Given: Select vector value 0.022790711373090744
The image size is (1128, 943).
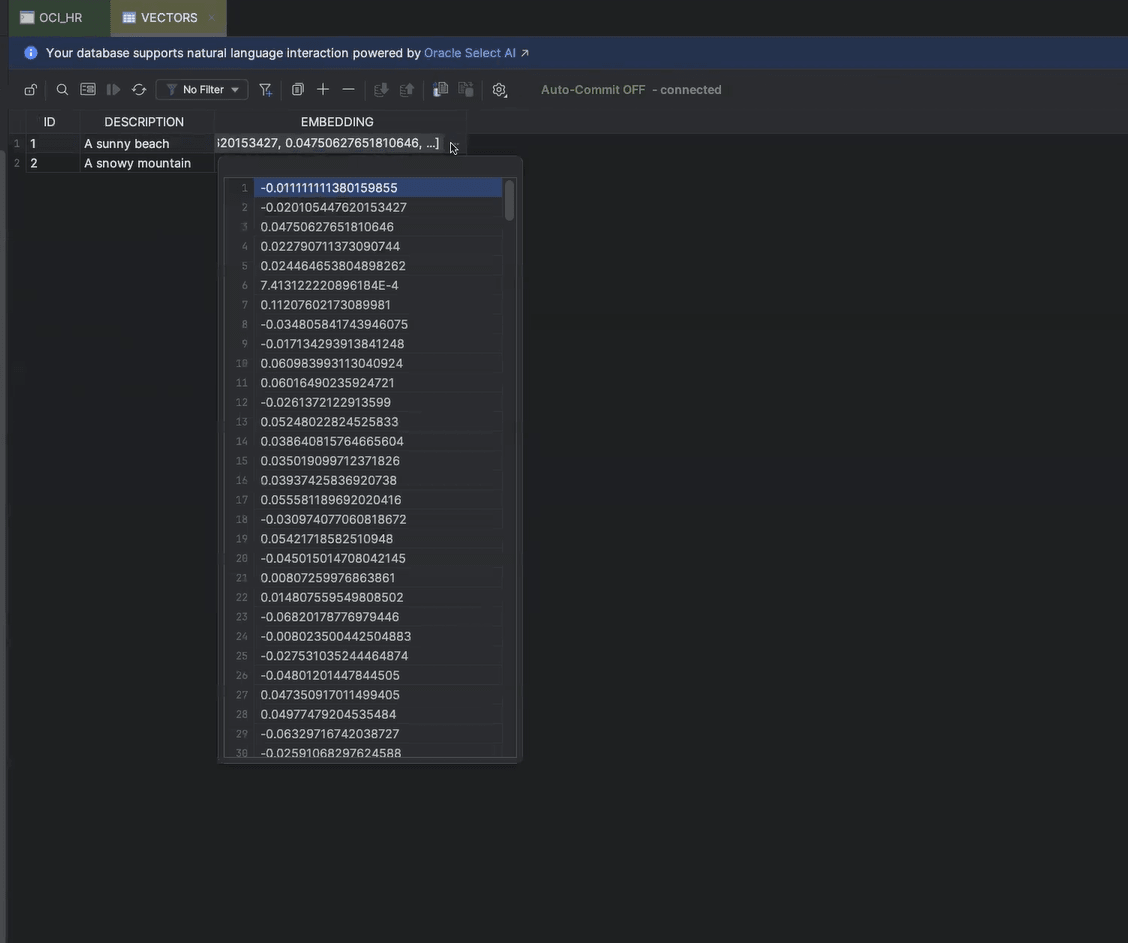Looking at the screenshot, I should coord(377,246).
